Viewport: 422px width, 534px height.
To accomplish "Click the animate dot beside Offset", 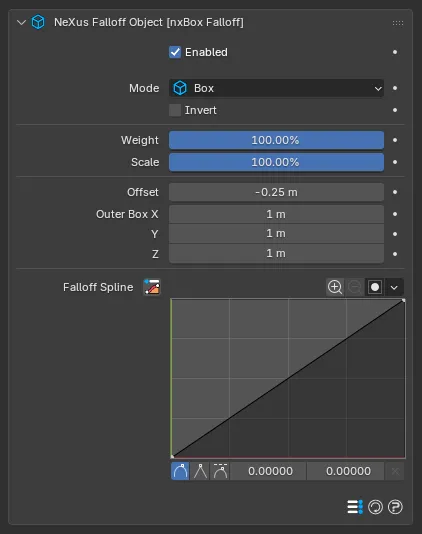I will 395,192.
